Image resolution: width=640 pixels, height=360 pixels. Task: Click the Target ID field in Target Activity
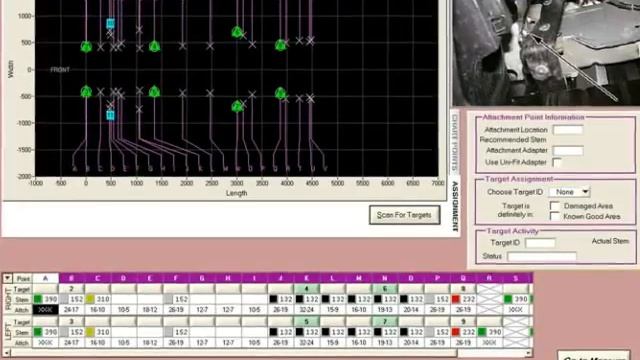(540, 243)
